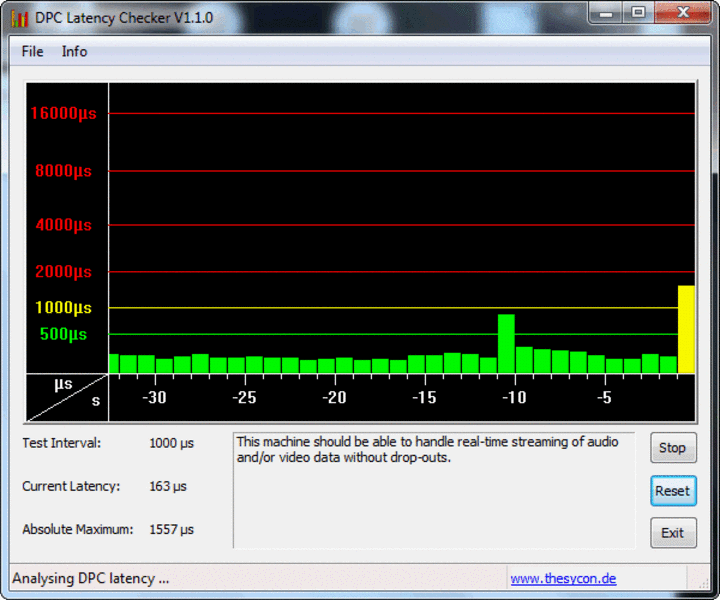The height and width of the screenshot is (600, 720).
Task: Maximize the DPC Latency Checker window
Action: [x=638, y=13]
